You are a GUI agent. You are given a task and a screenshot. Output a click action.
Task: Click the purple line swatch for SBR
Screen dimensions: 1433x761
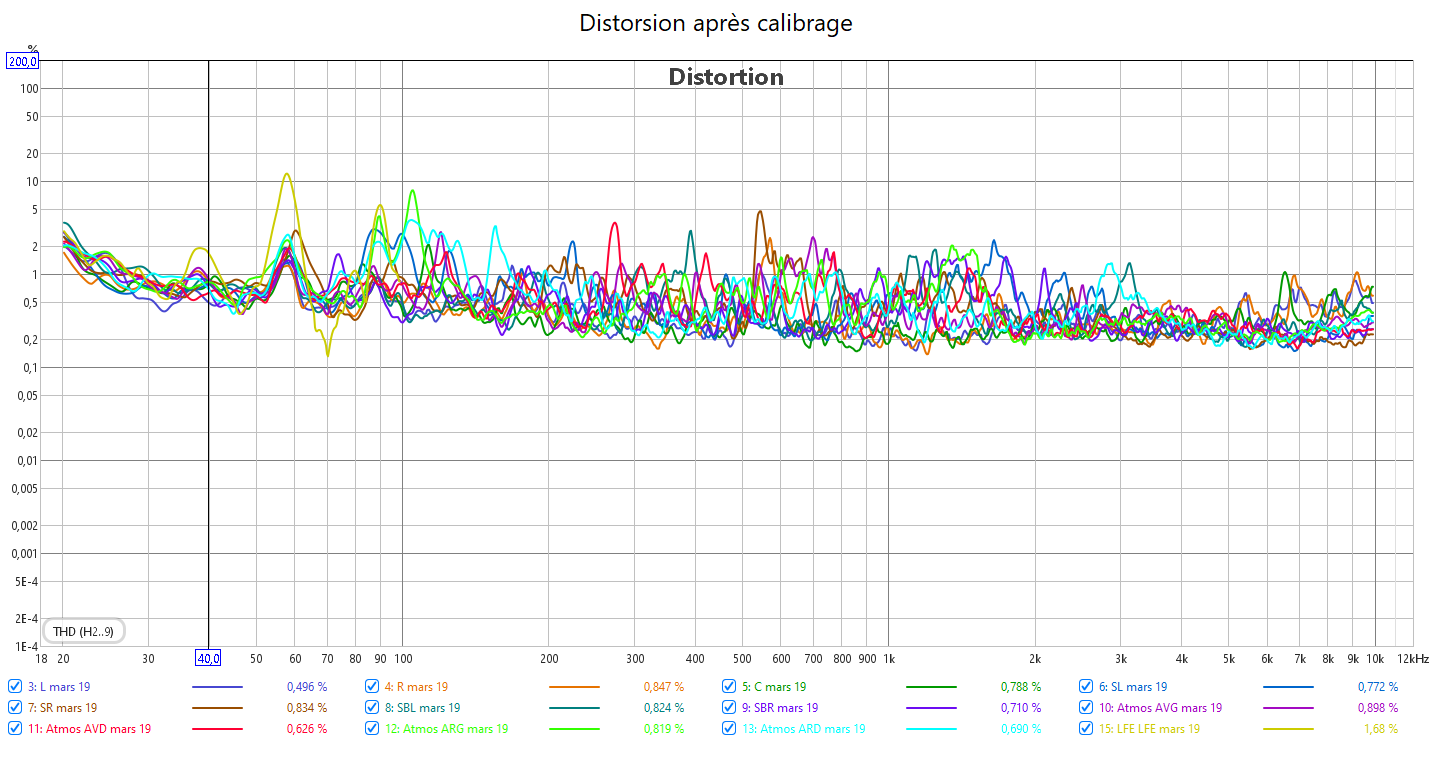coord(931,708)
